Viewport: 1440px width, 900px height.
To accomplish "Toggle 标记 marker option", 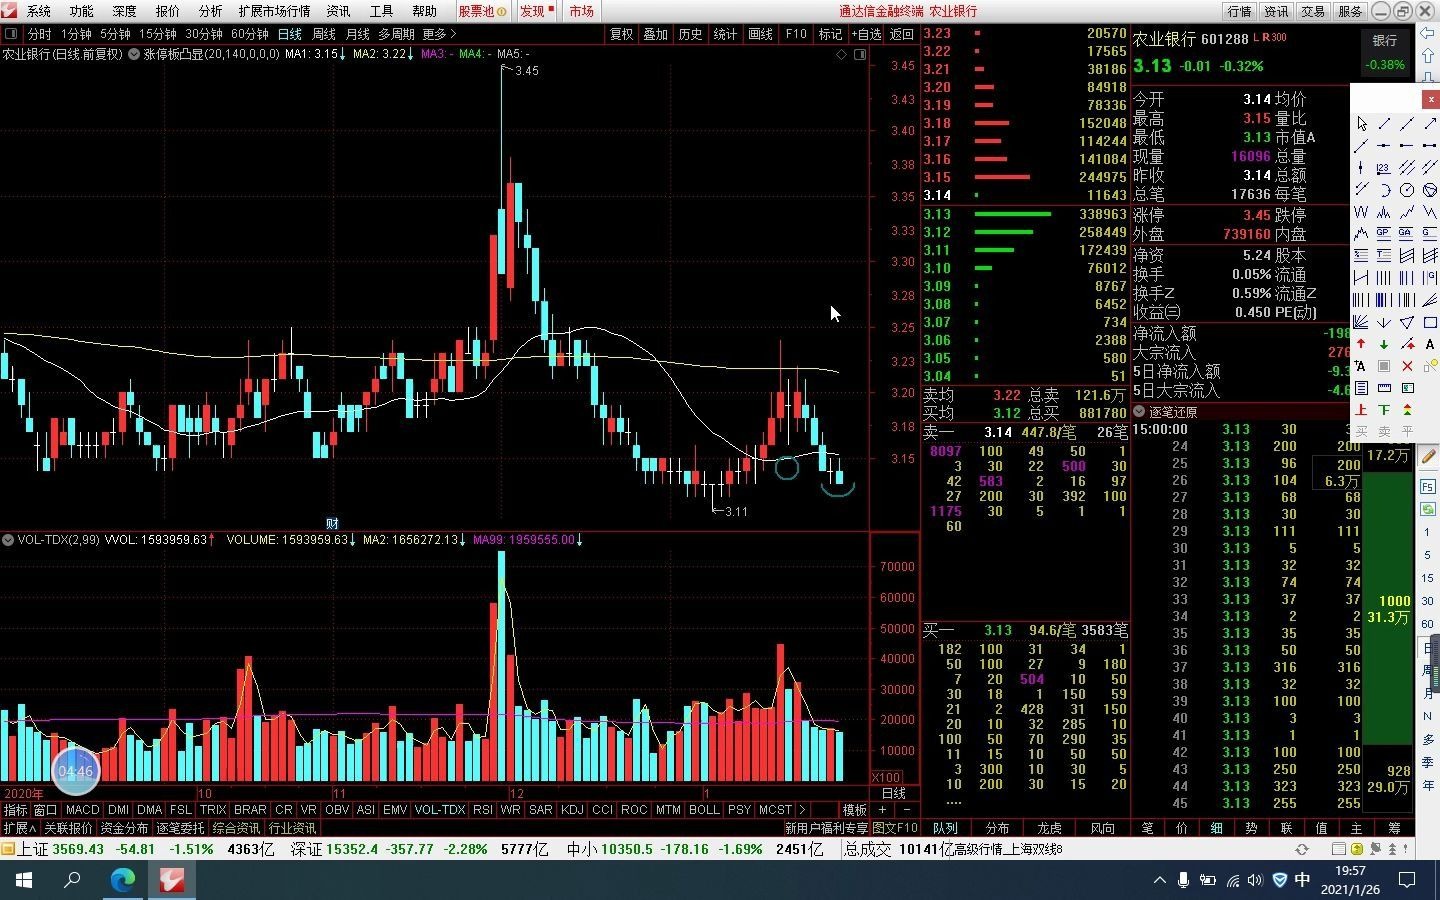I will pos(830,34).
